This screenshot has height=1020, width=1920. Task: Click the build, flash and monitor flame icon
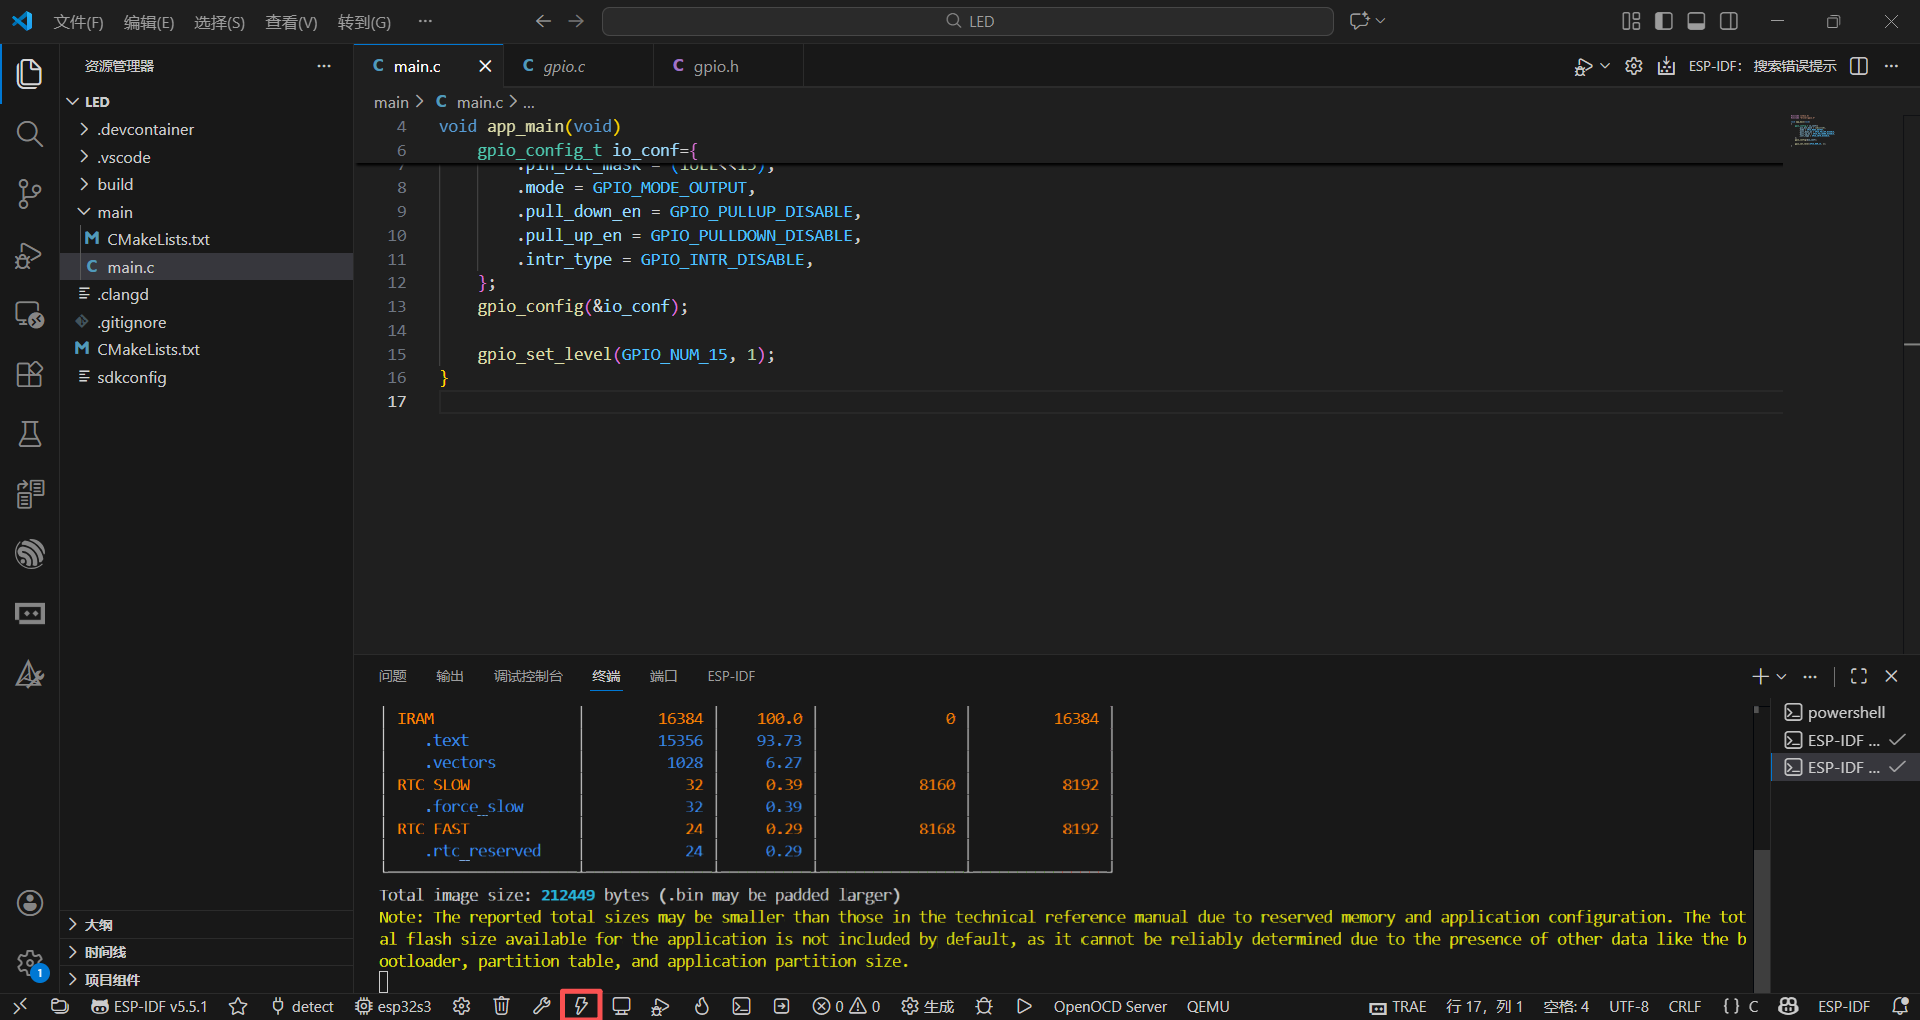[701, 1006]
